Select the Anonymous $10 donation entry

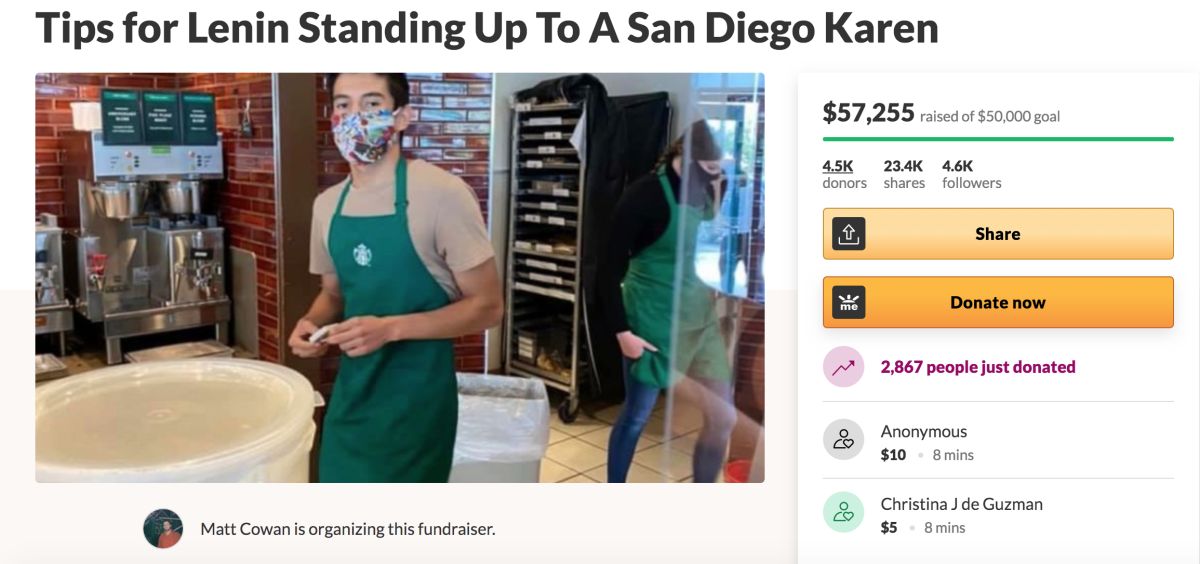click(x=998, y=439)
